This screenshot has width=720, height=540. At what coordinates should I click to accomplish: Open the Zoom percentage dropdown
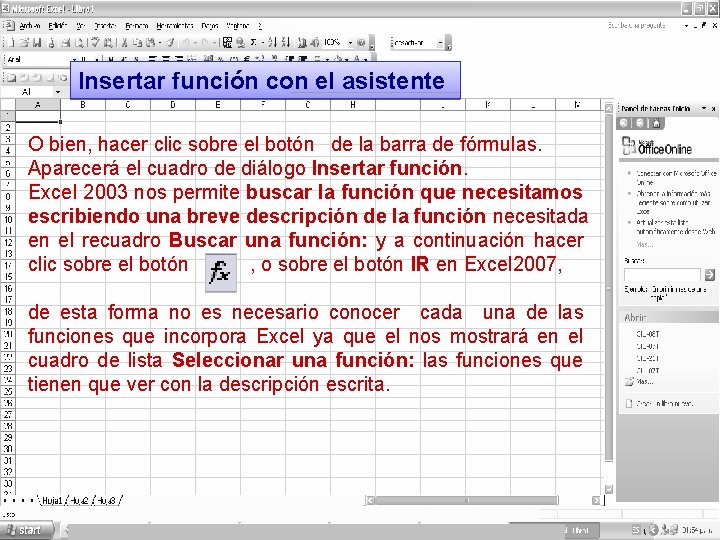(x=350, y=43)
